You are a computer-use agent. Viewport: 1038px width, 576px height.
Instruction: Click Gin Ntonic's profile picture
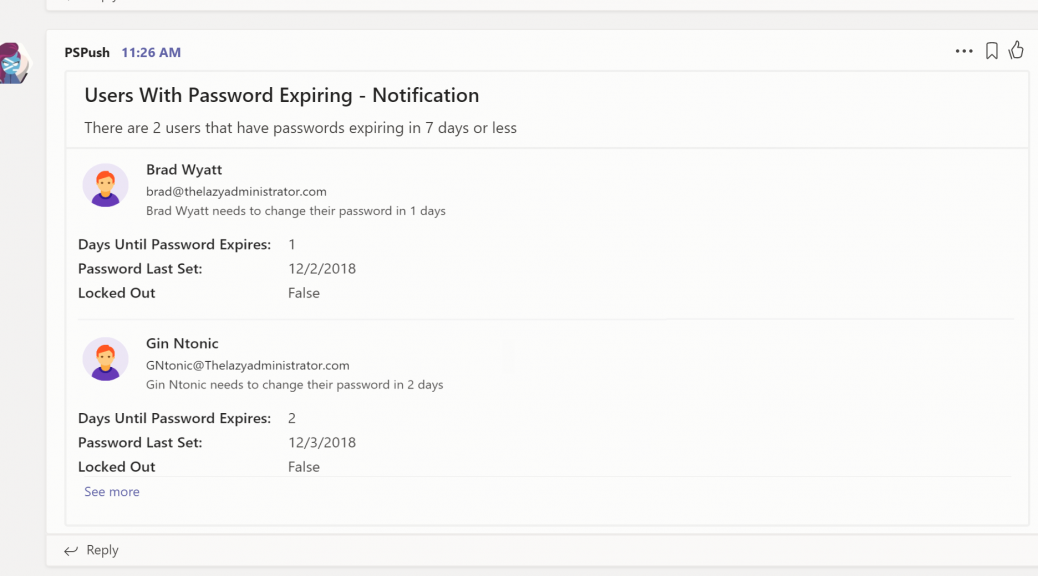pos(105,359)
